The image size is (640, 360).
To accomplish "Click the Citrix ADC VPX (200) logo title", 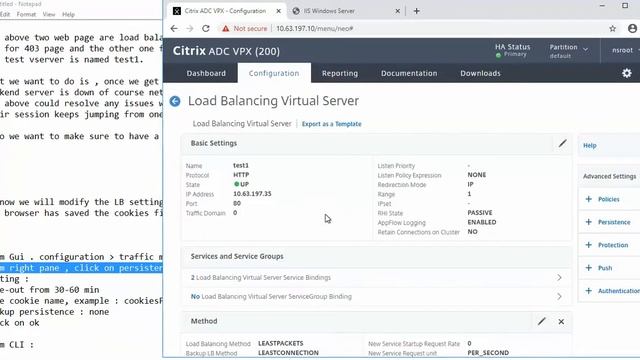I will click(x=226, y=51).
